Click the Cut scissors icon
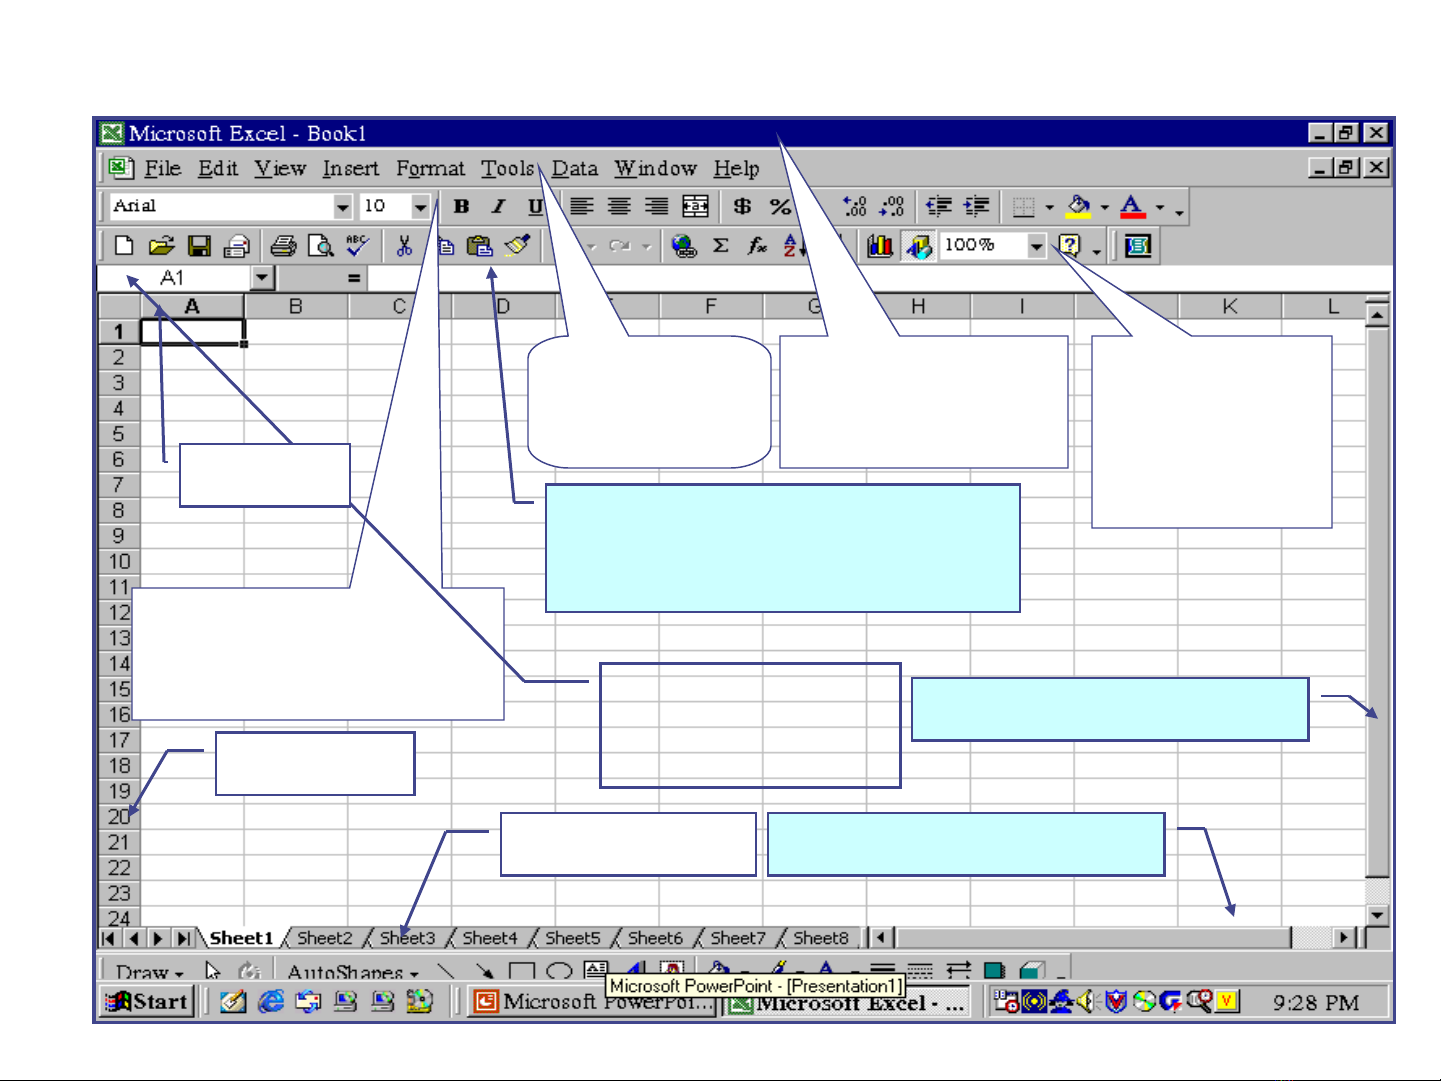The image size is (1441, 1081). point(404,246)
